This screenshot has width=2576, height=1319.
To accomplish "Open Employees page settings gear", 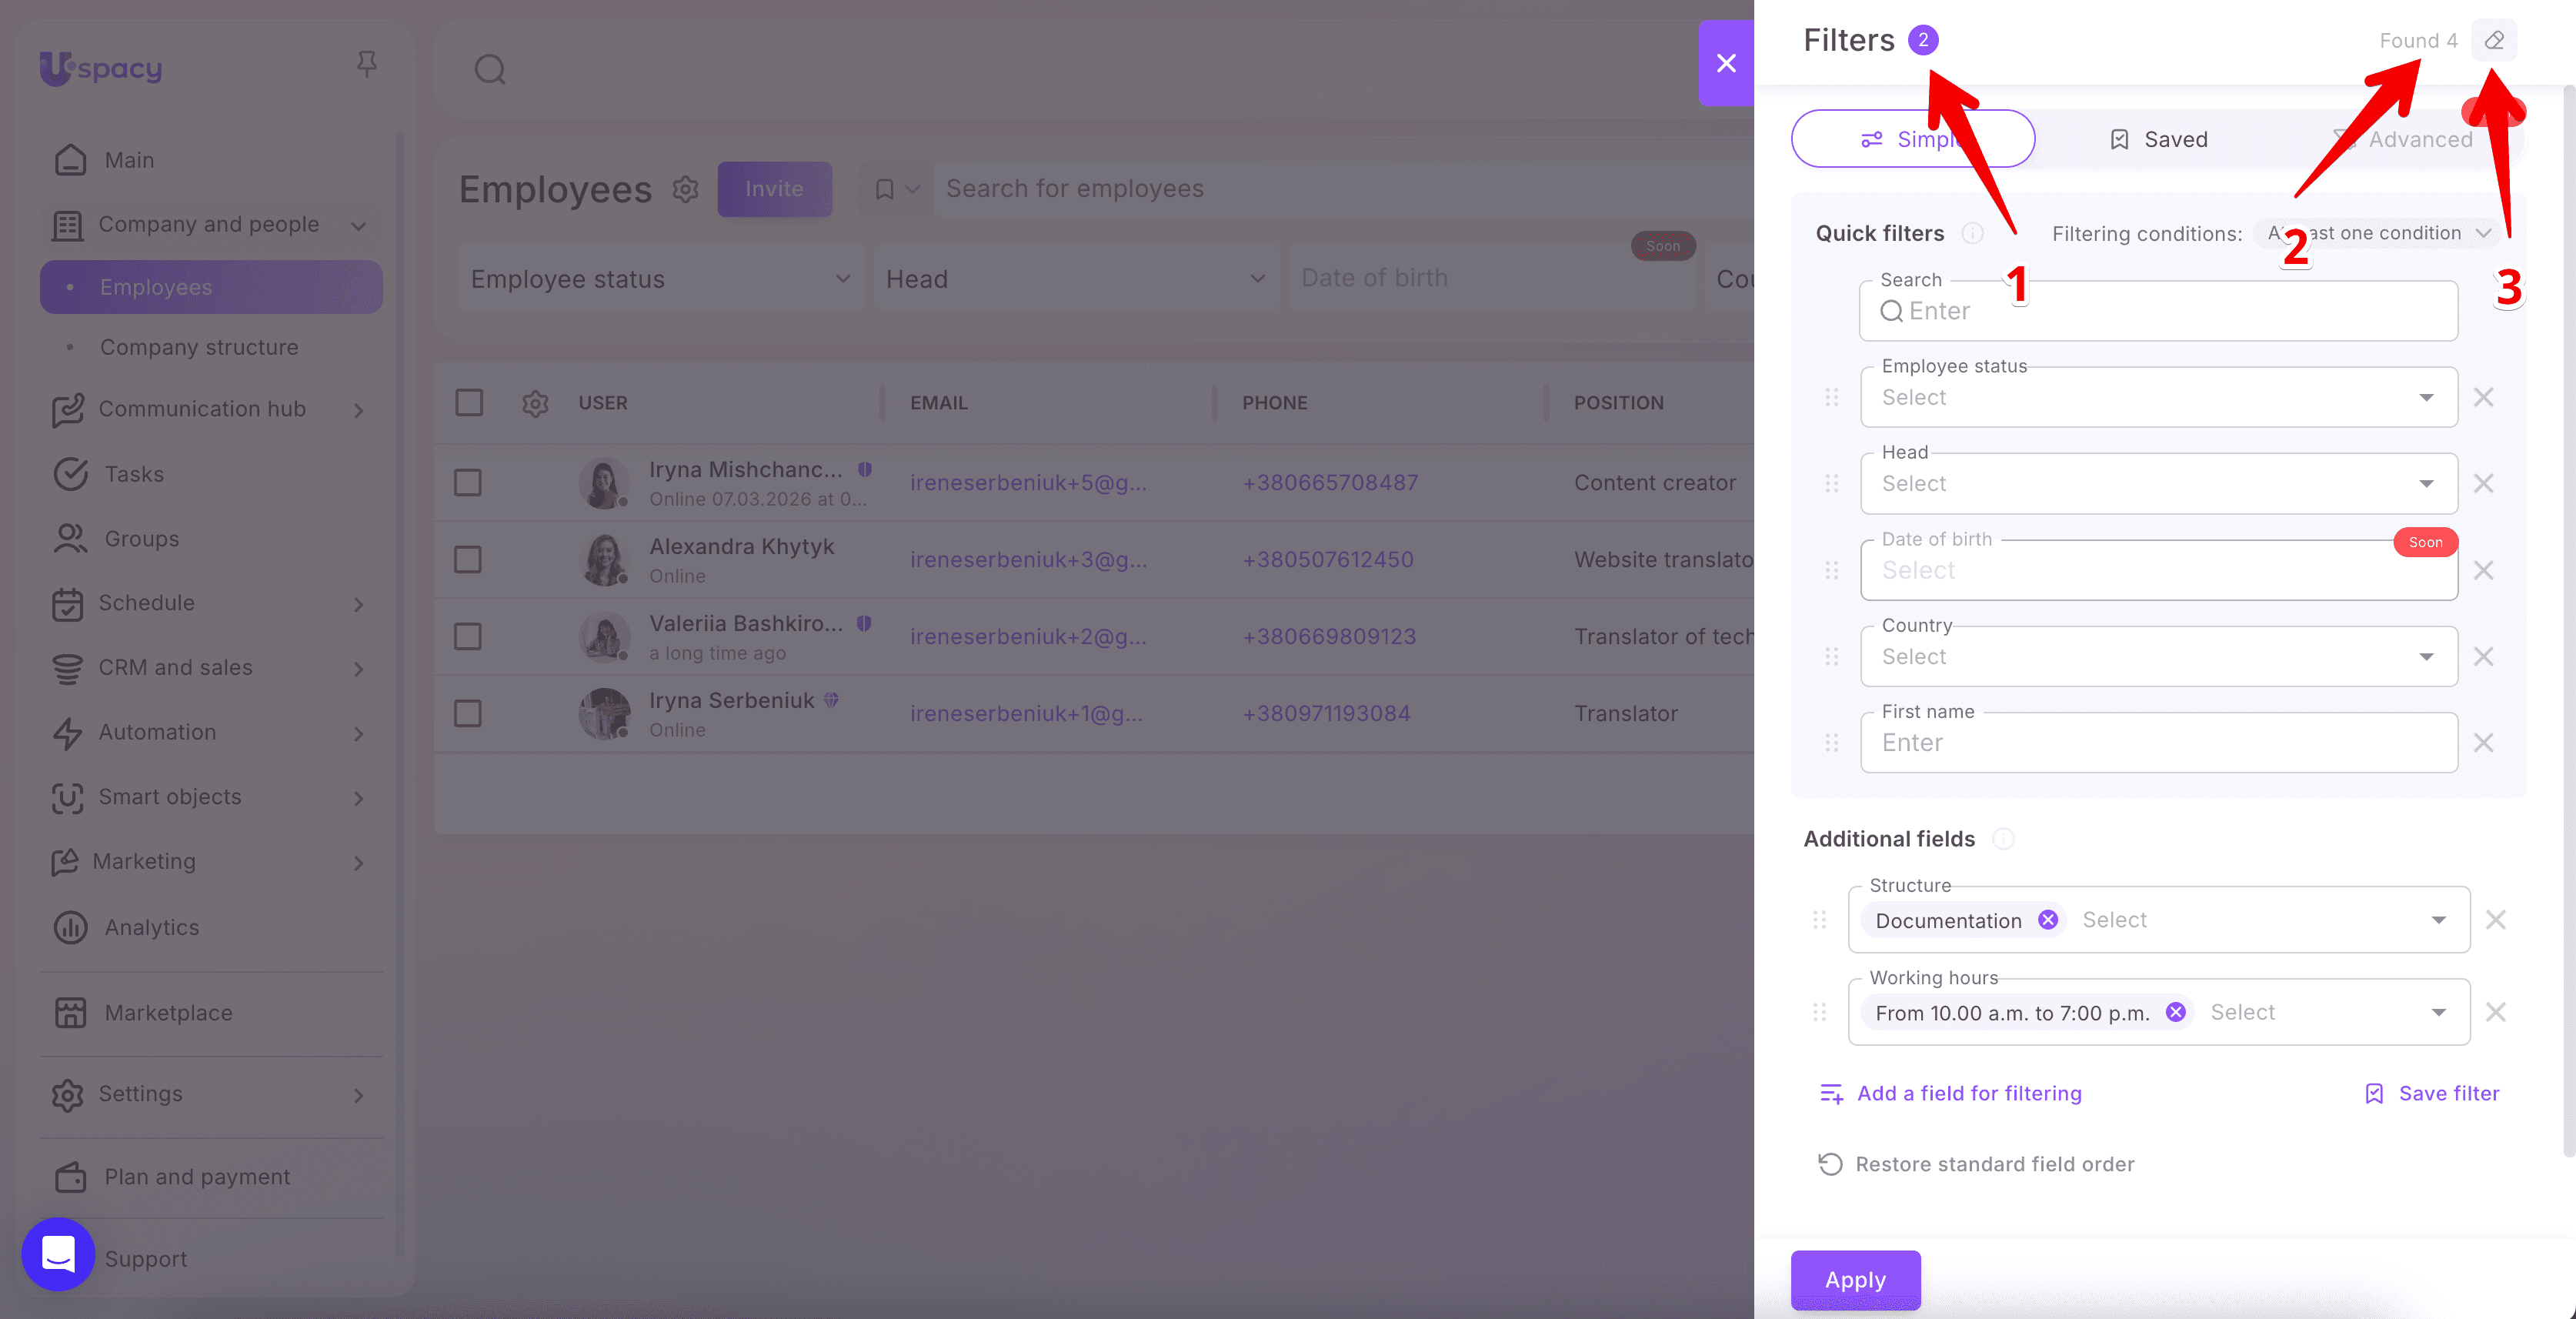I will tap(685, 189).
